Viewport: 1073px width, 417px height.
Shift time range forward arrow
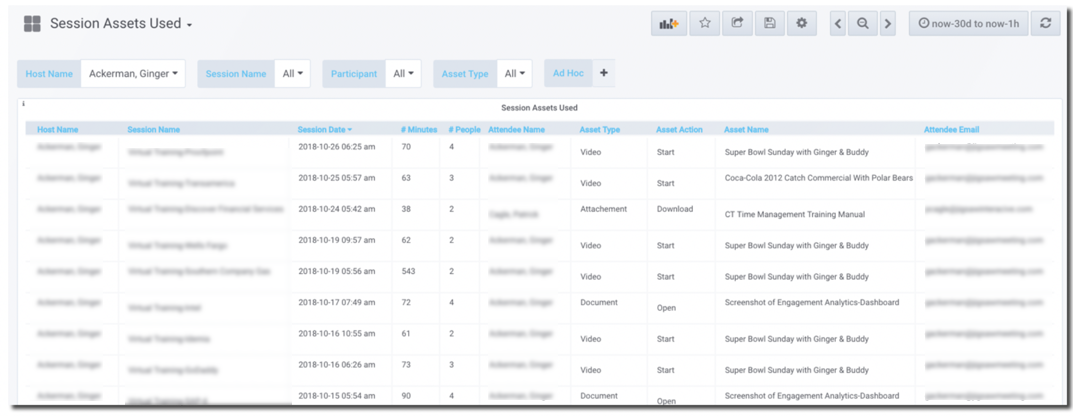click(x=887, y=23)
